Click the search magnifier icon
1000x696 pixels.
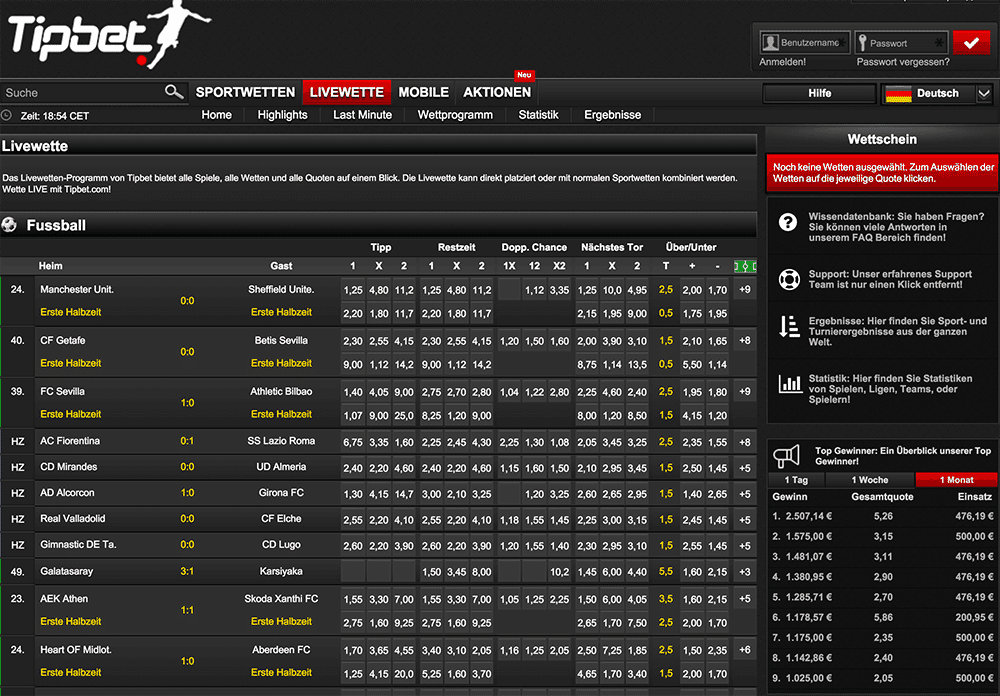point(173,92)
